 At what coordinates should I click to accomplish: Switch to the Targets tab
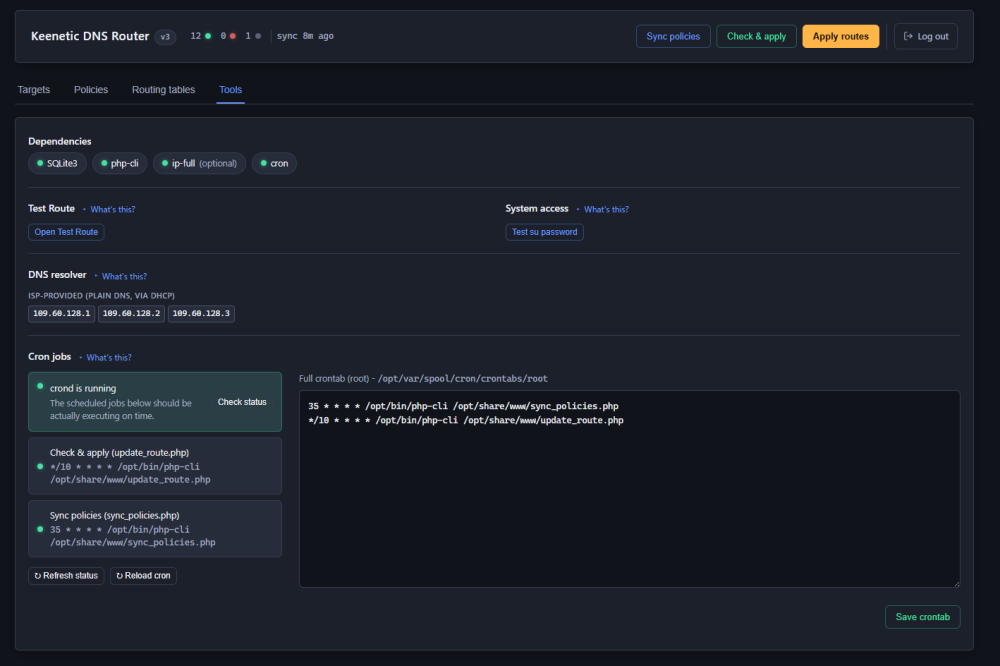click(34, 90)
